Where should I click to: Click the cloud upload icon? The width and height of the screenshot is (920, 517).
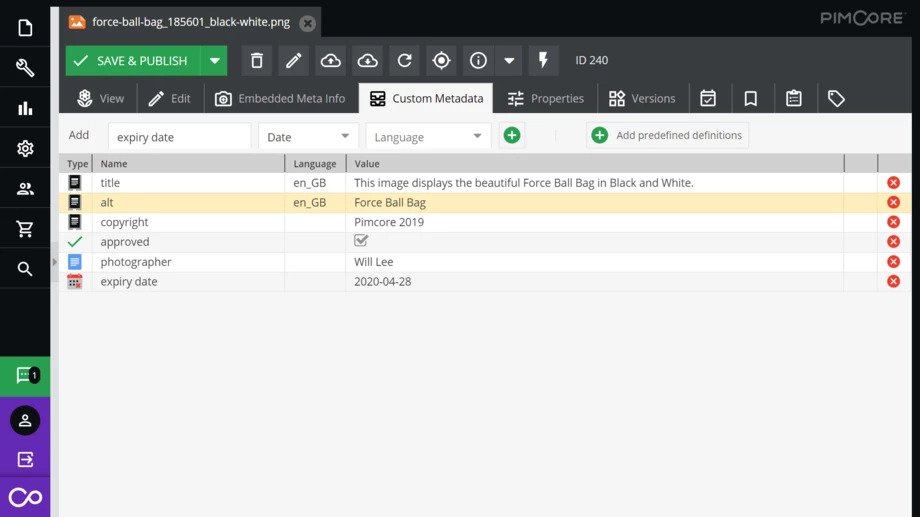pos(330,60)
